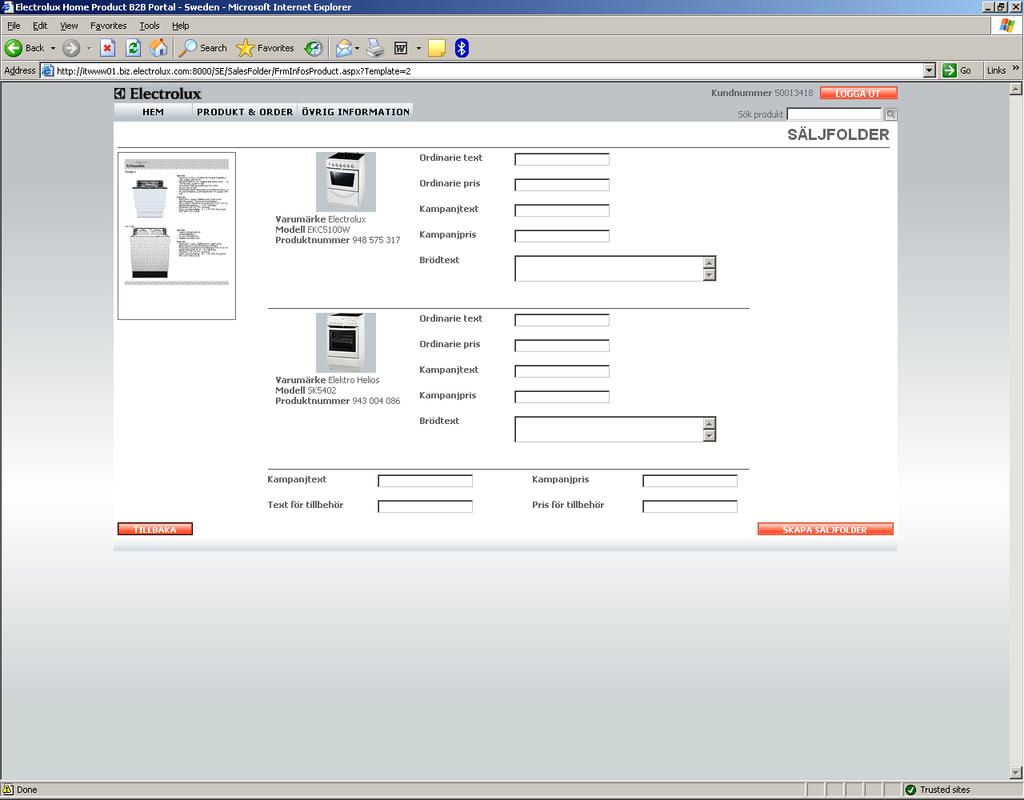This screenshot has width=1024, height=800.
Task: Log out with the LOGGA UT button
Action: coord(858,93)
